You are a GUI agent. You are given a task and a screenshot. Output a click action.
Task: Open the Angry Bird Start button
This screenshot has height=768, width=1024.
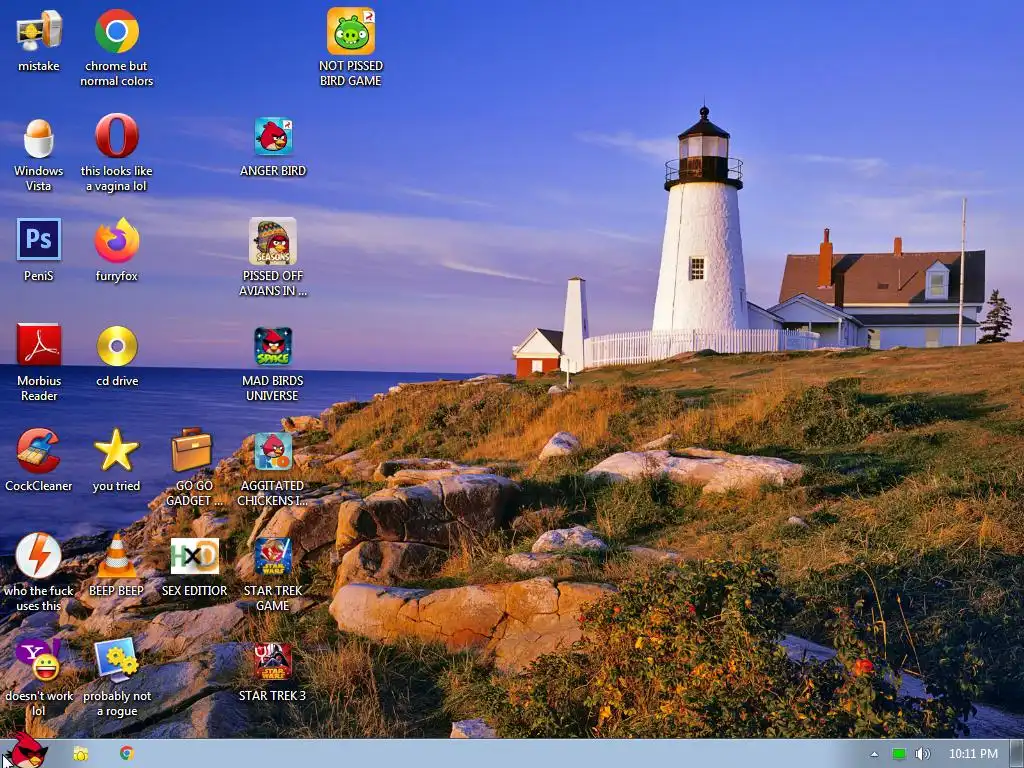point(25,751)
